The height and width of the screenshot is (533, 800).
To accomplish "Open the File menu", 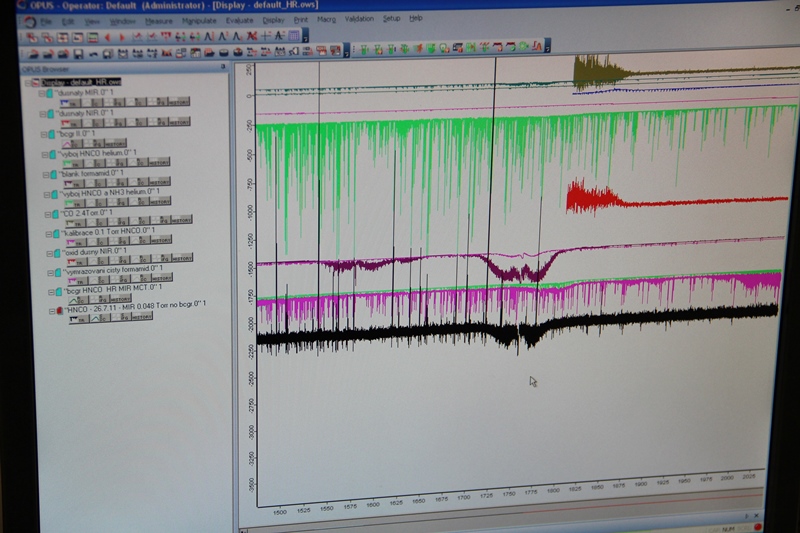I will [46, 22].
